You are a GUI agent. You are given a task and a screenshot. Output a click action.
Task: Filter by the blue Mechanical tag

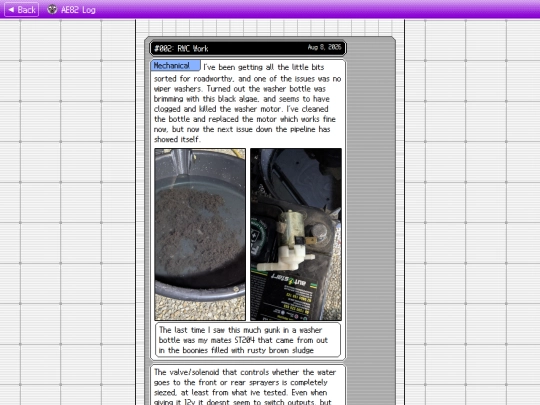coord(175,65)
